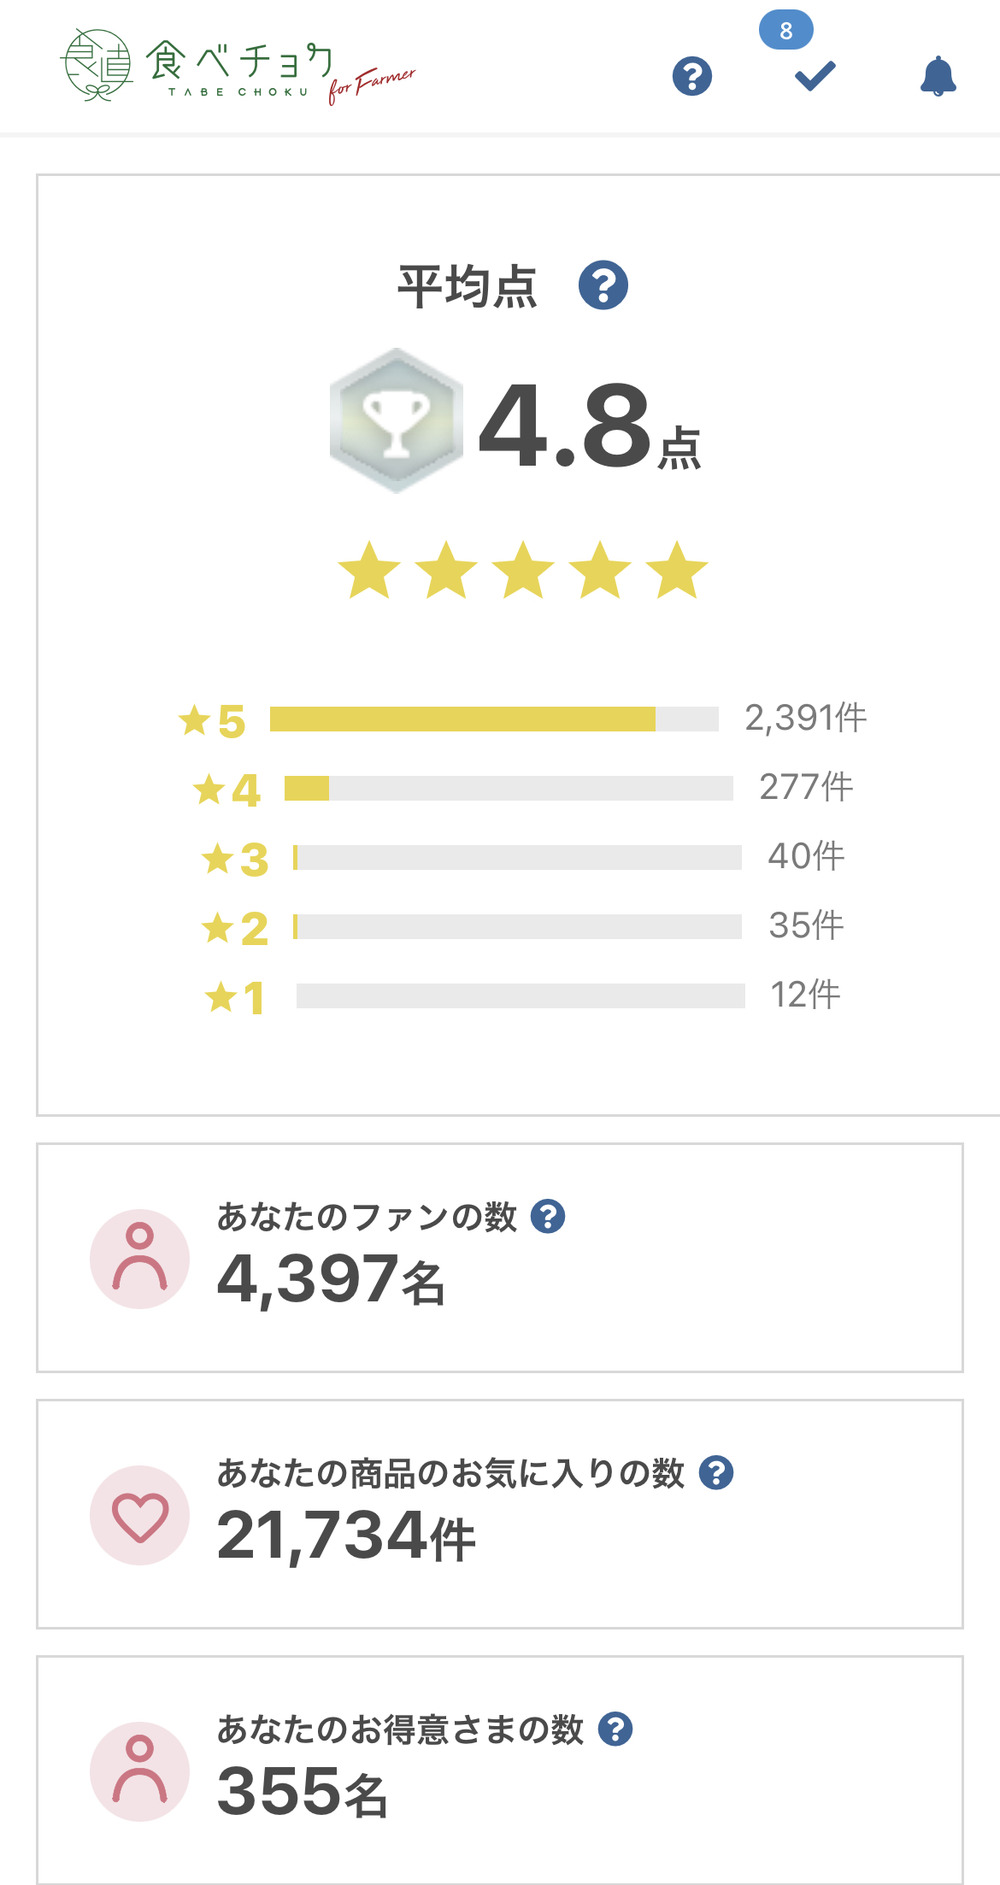Open the checkmark tasks icon
Screen dimensions: 1000x1885
pyautogui.click(x=815, y=76)
